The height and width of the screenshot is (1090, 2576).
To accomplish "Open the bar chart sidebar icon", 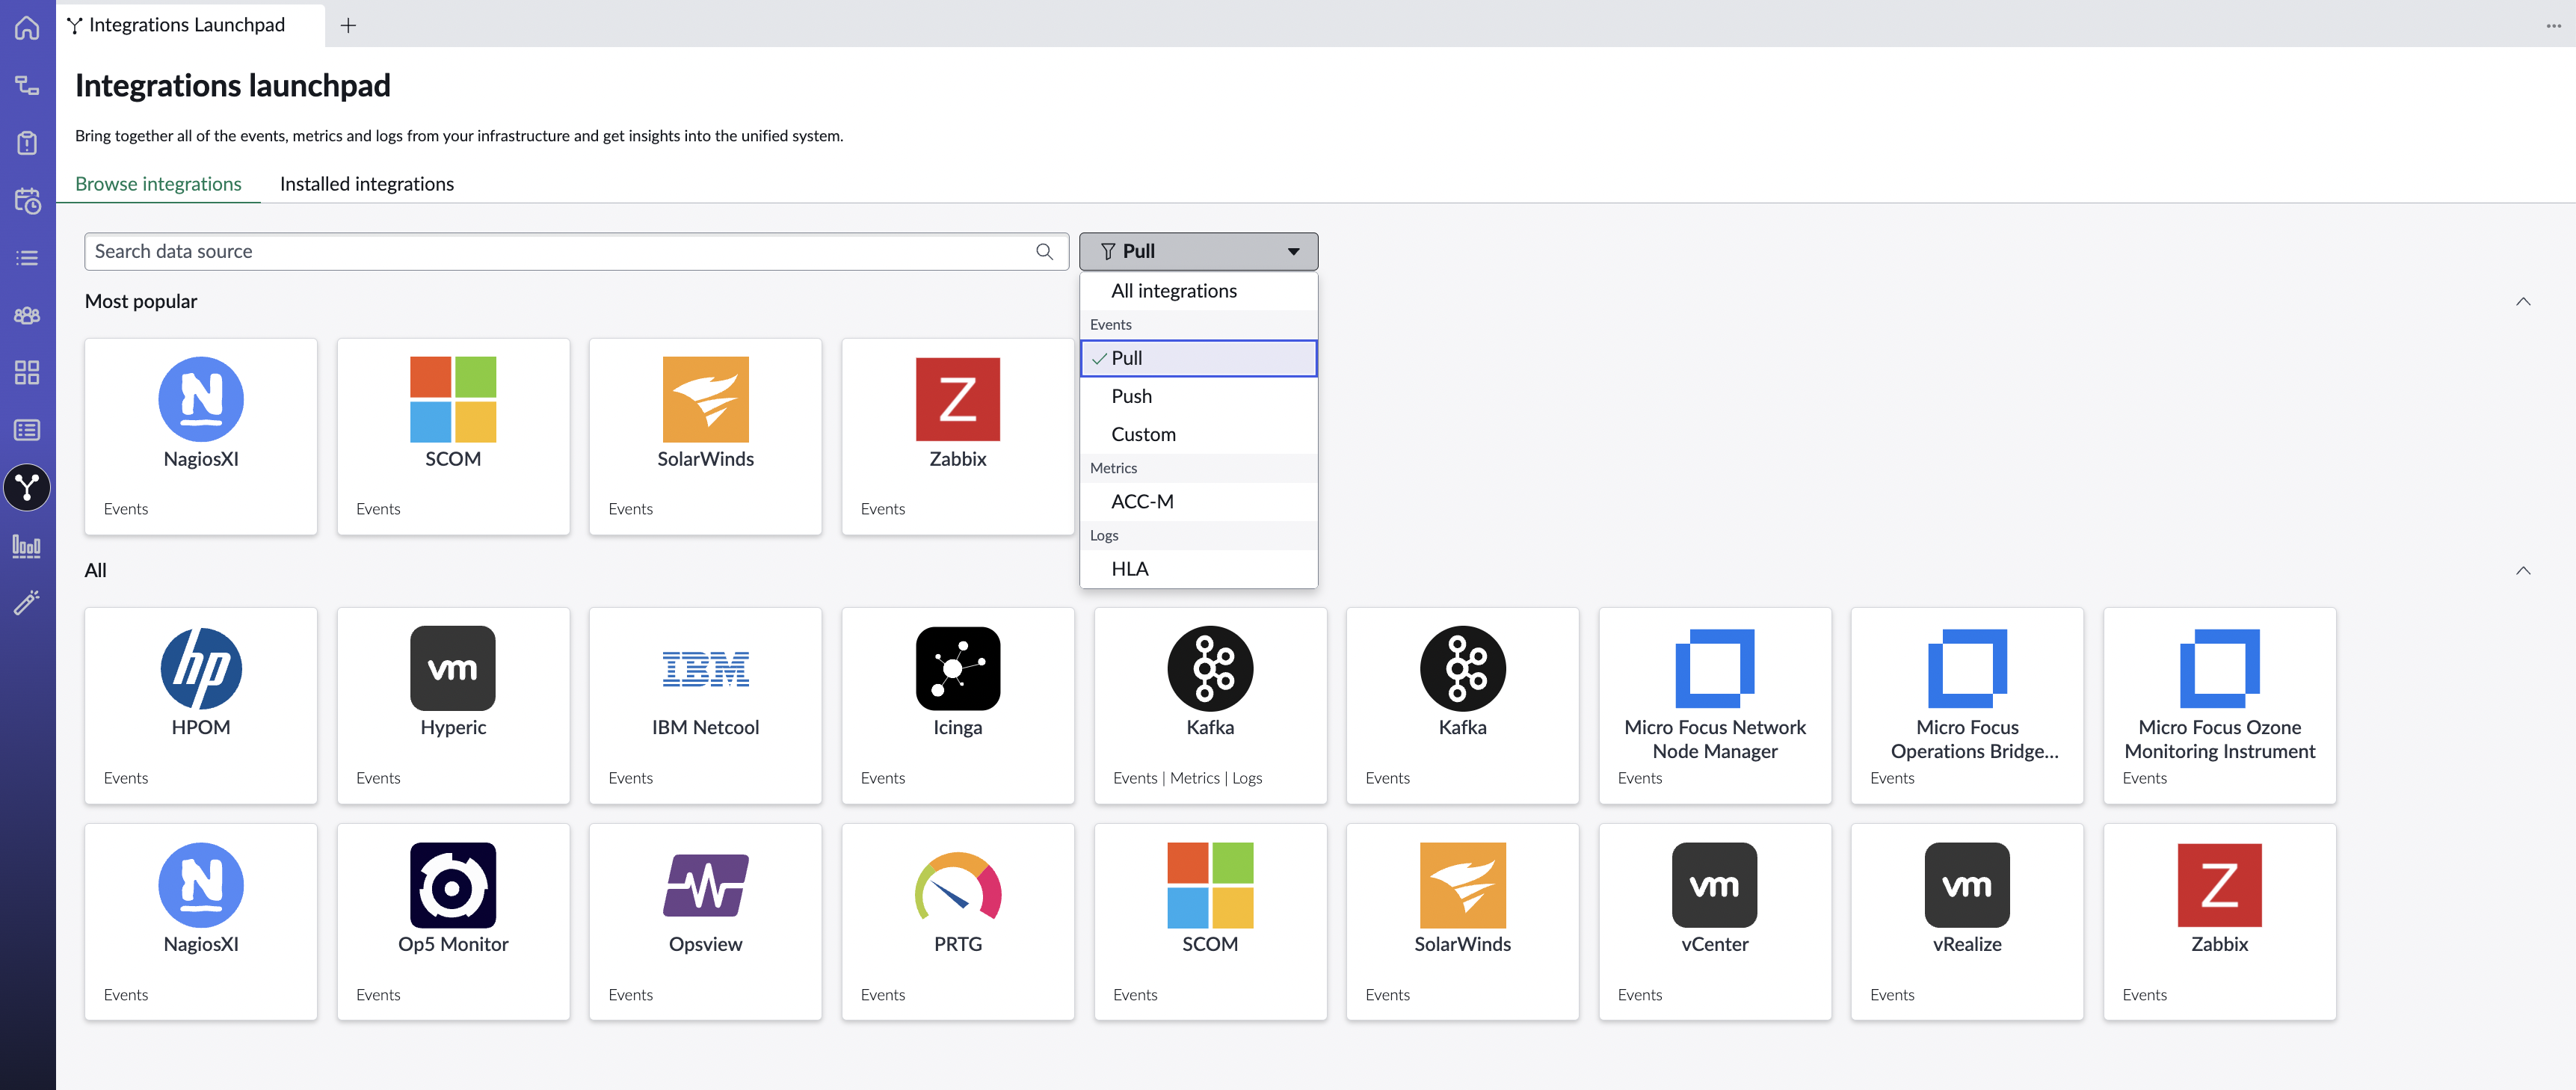I will [x=27, y=546].
